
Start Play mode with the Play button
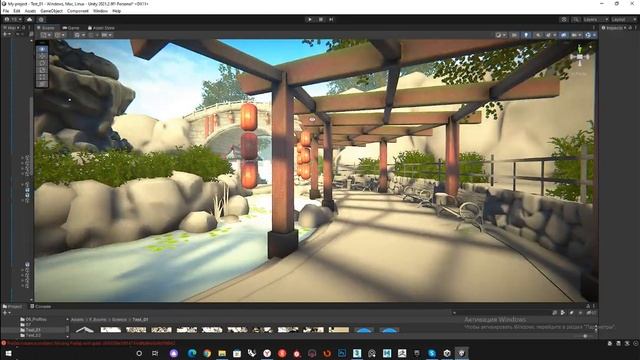click(x=309, y=19)
